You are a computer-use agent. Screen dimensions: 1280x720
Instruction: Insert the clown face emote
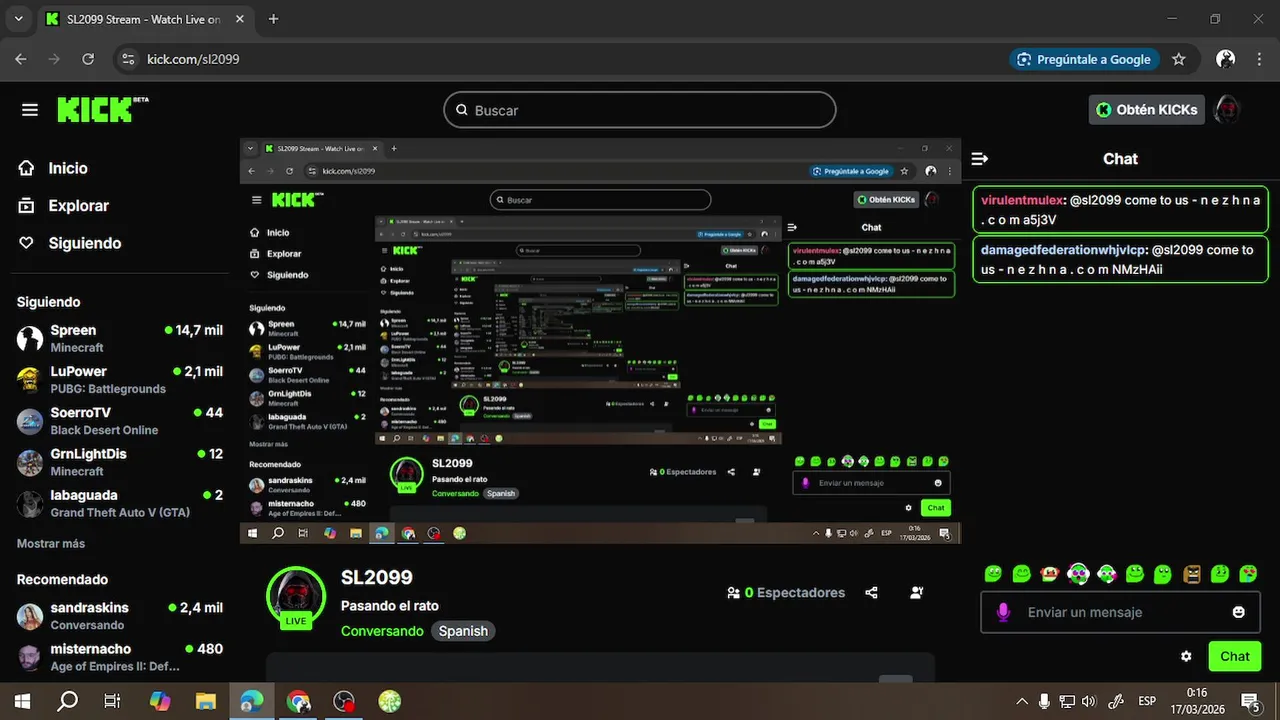(x=1050, y=574)
